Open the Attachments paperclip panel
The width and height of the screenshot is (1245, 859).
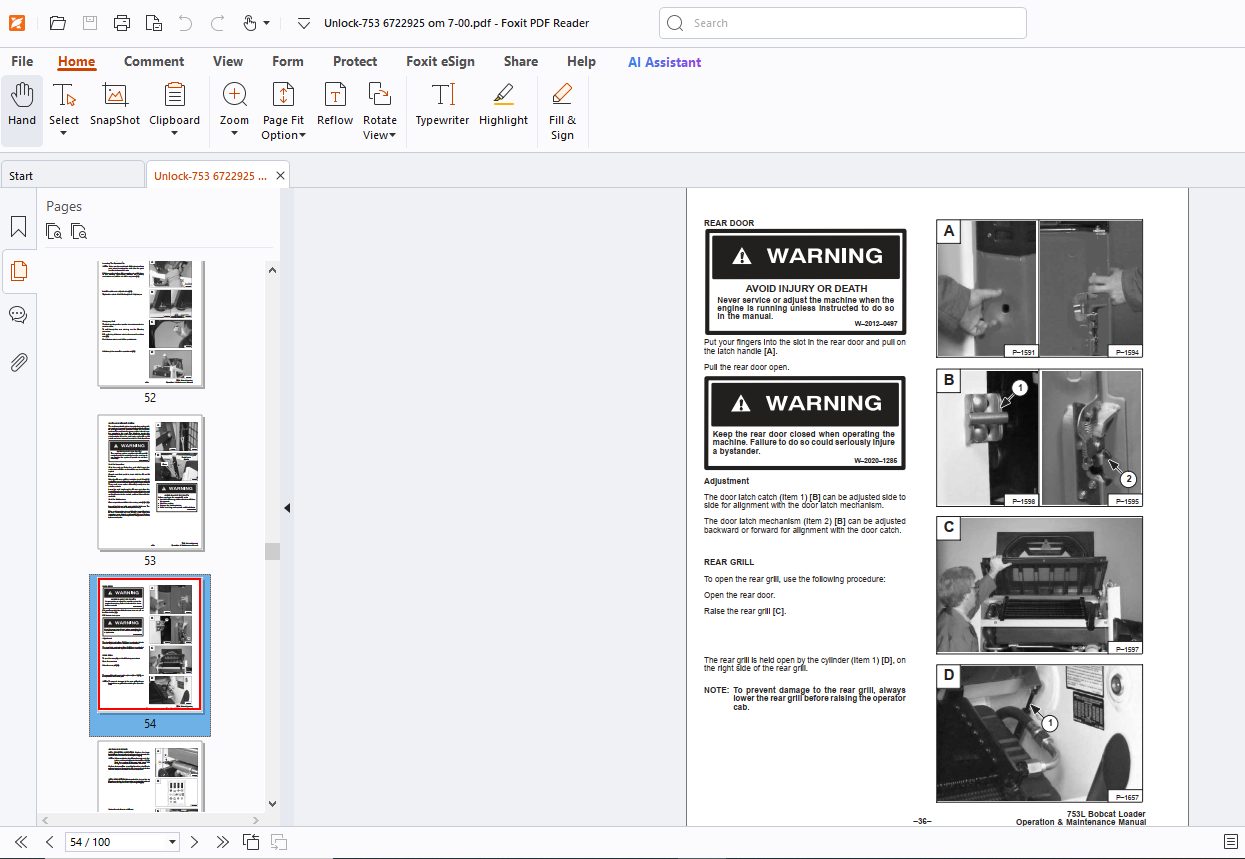pos(18,362)
